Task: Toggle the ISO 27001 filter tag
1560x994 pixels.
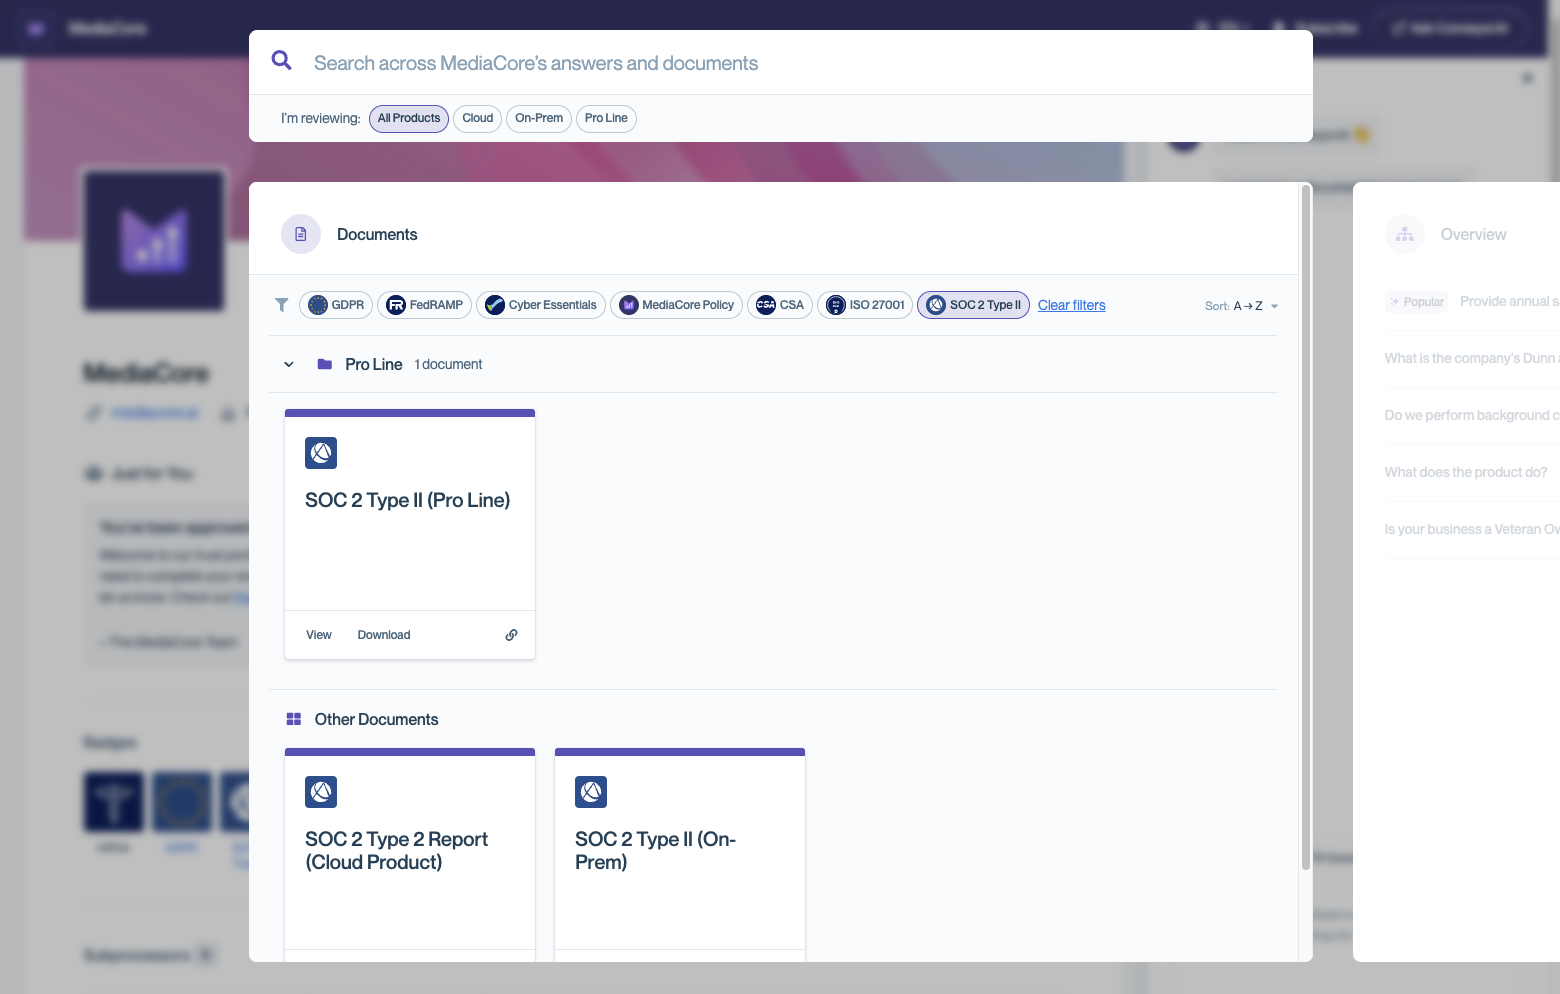Action: (865, 305)
